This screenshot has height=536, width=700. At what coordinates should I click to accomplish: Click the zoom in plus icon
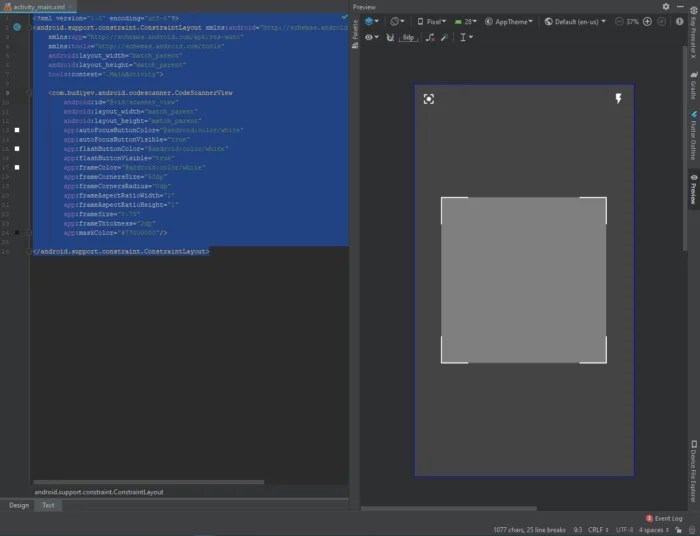(x=647, y=21)
